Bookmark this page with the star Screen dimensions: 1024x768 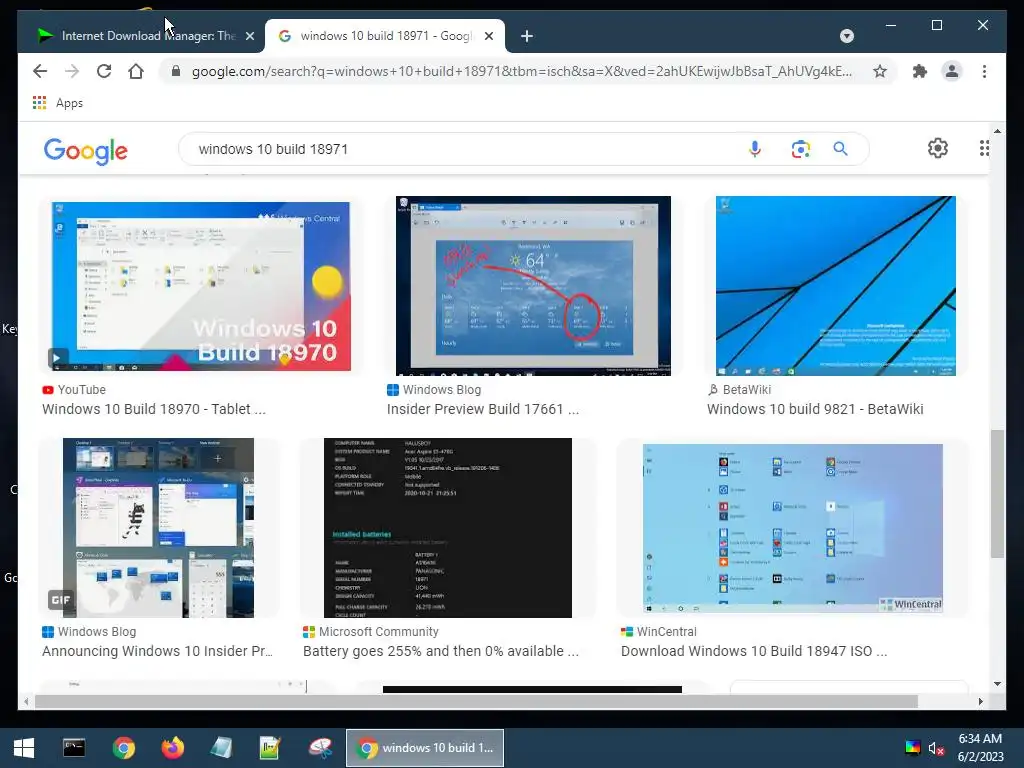point(880,71)
